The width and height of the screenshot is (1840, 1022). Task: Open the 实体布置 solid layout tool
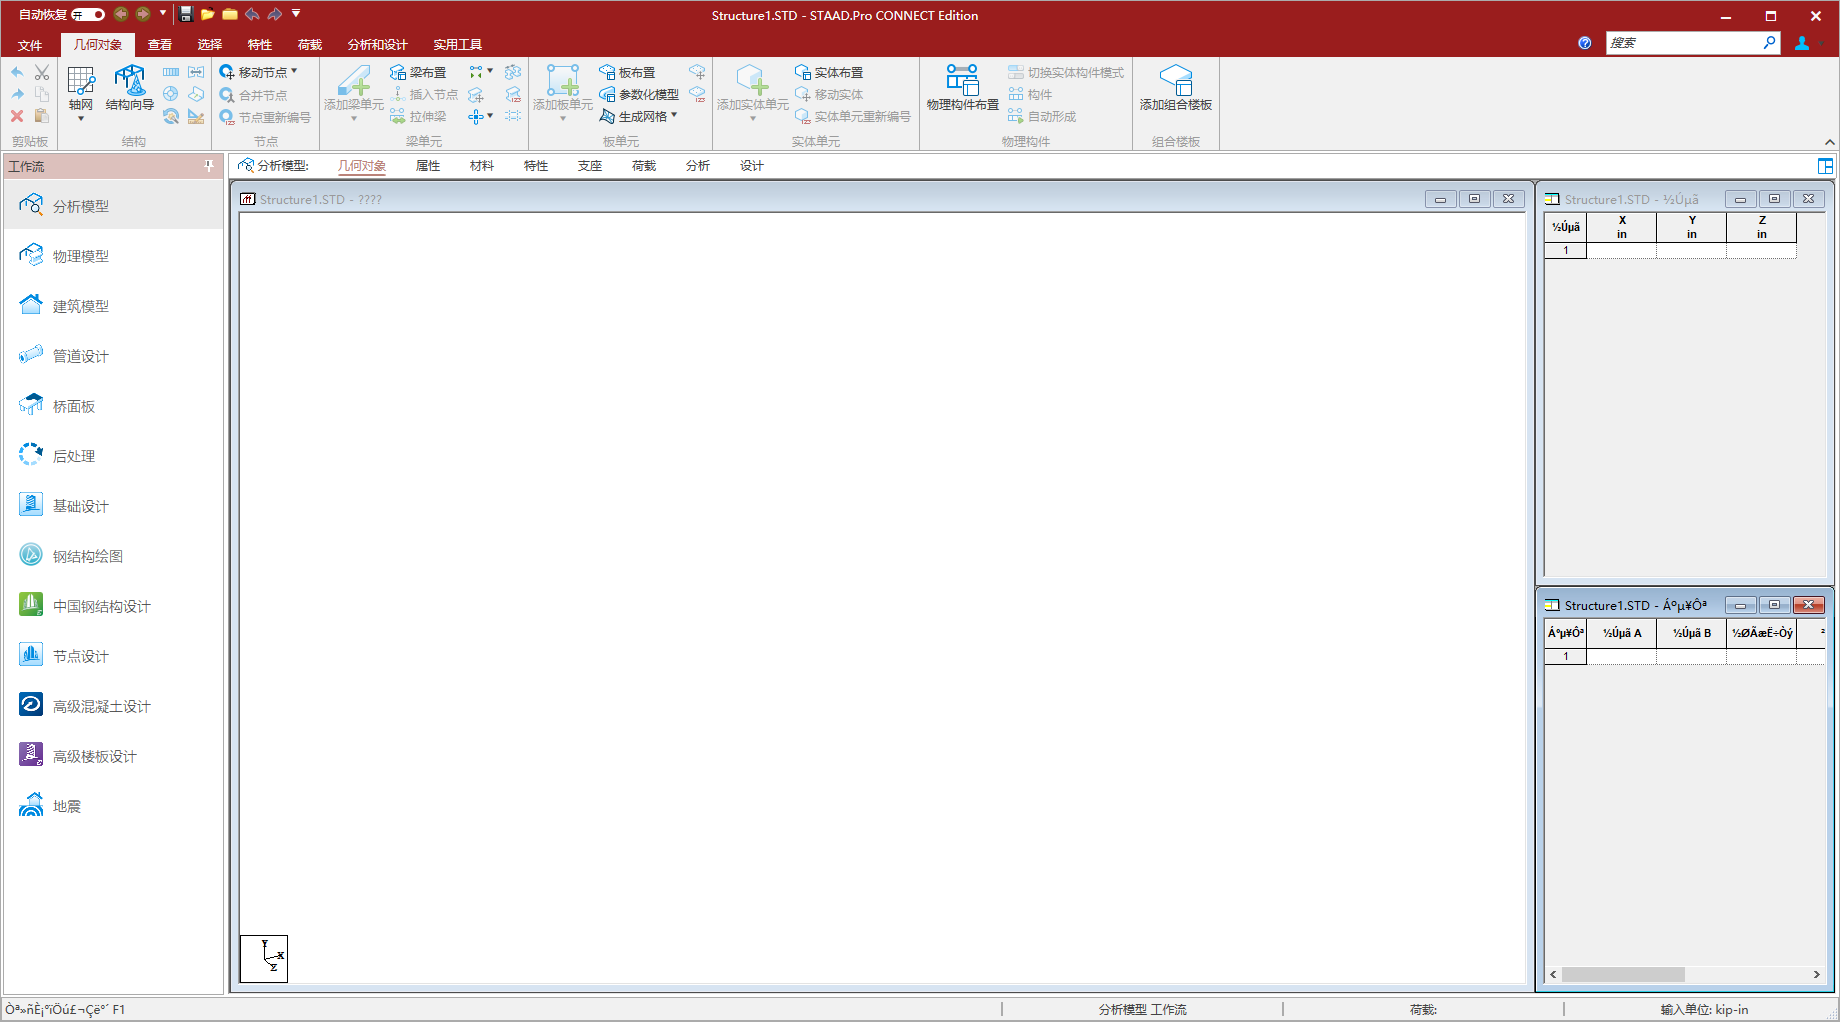tap(829, 73)
